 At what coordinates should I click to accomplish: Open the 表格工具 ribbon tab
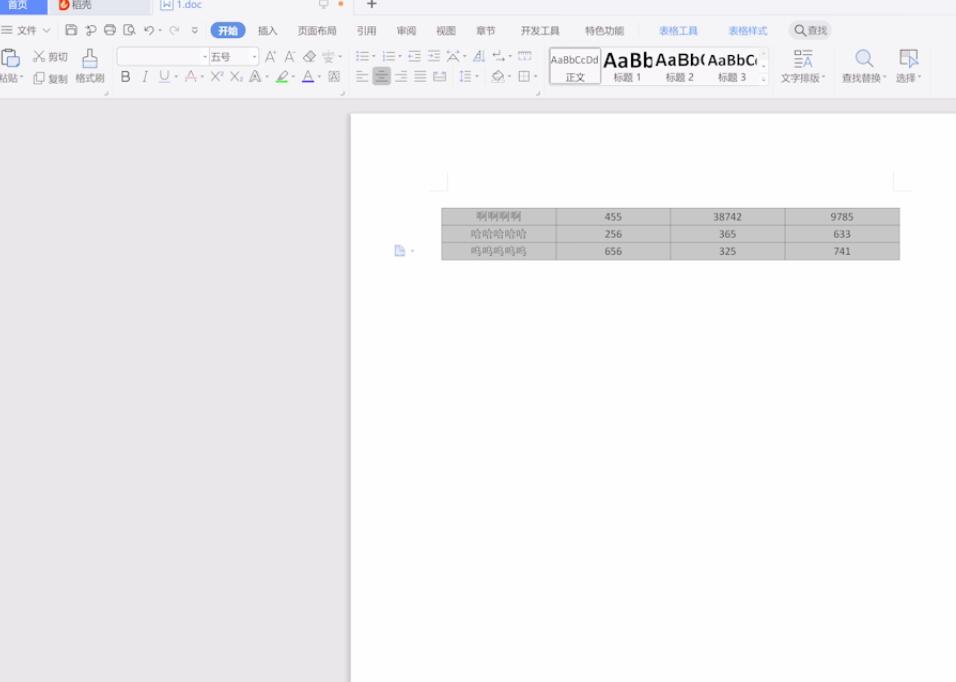[678, 31]
